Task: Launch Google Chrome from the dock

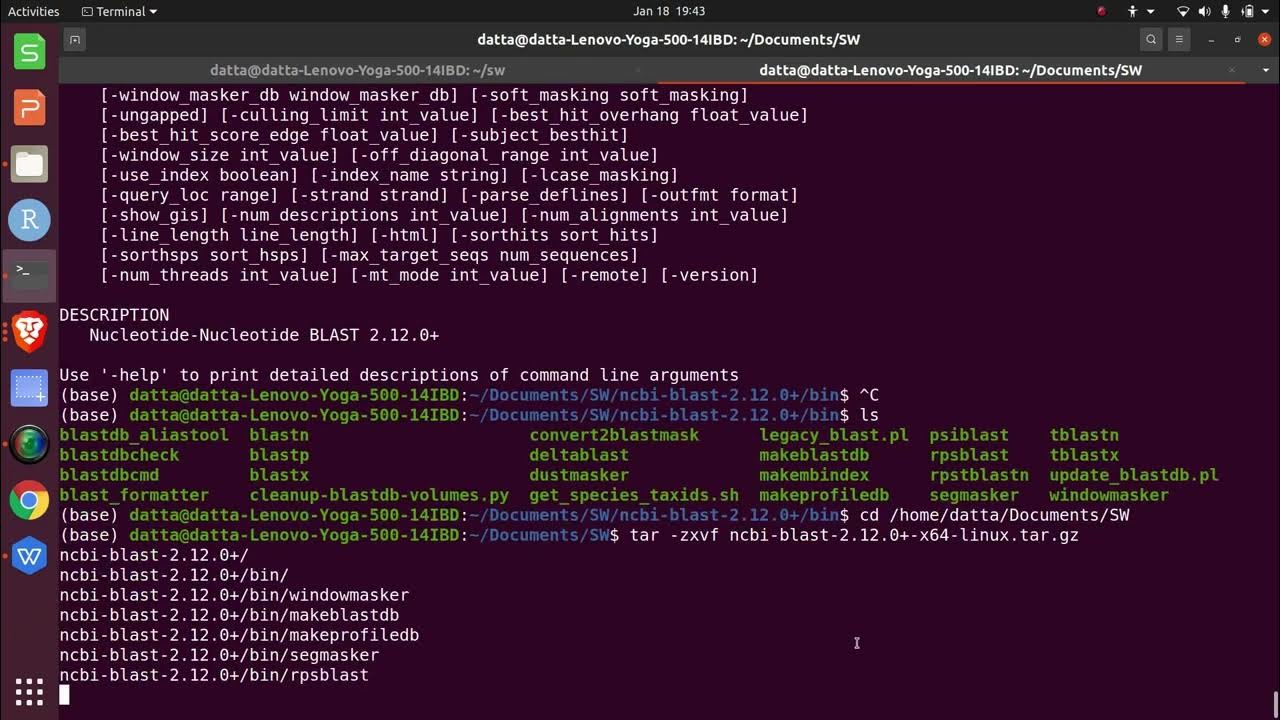Action: coord(29,500)
